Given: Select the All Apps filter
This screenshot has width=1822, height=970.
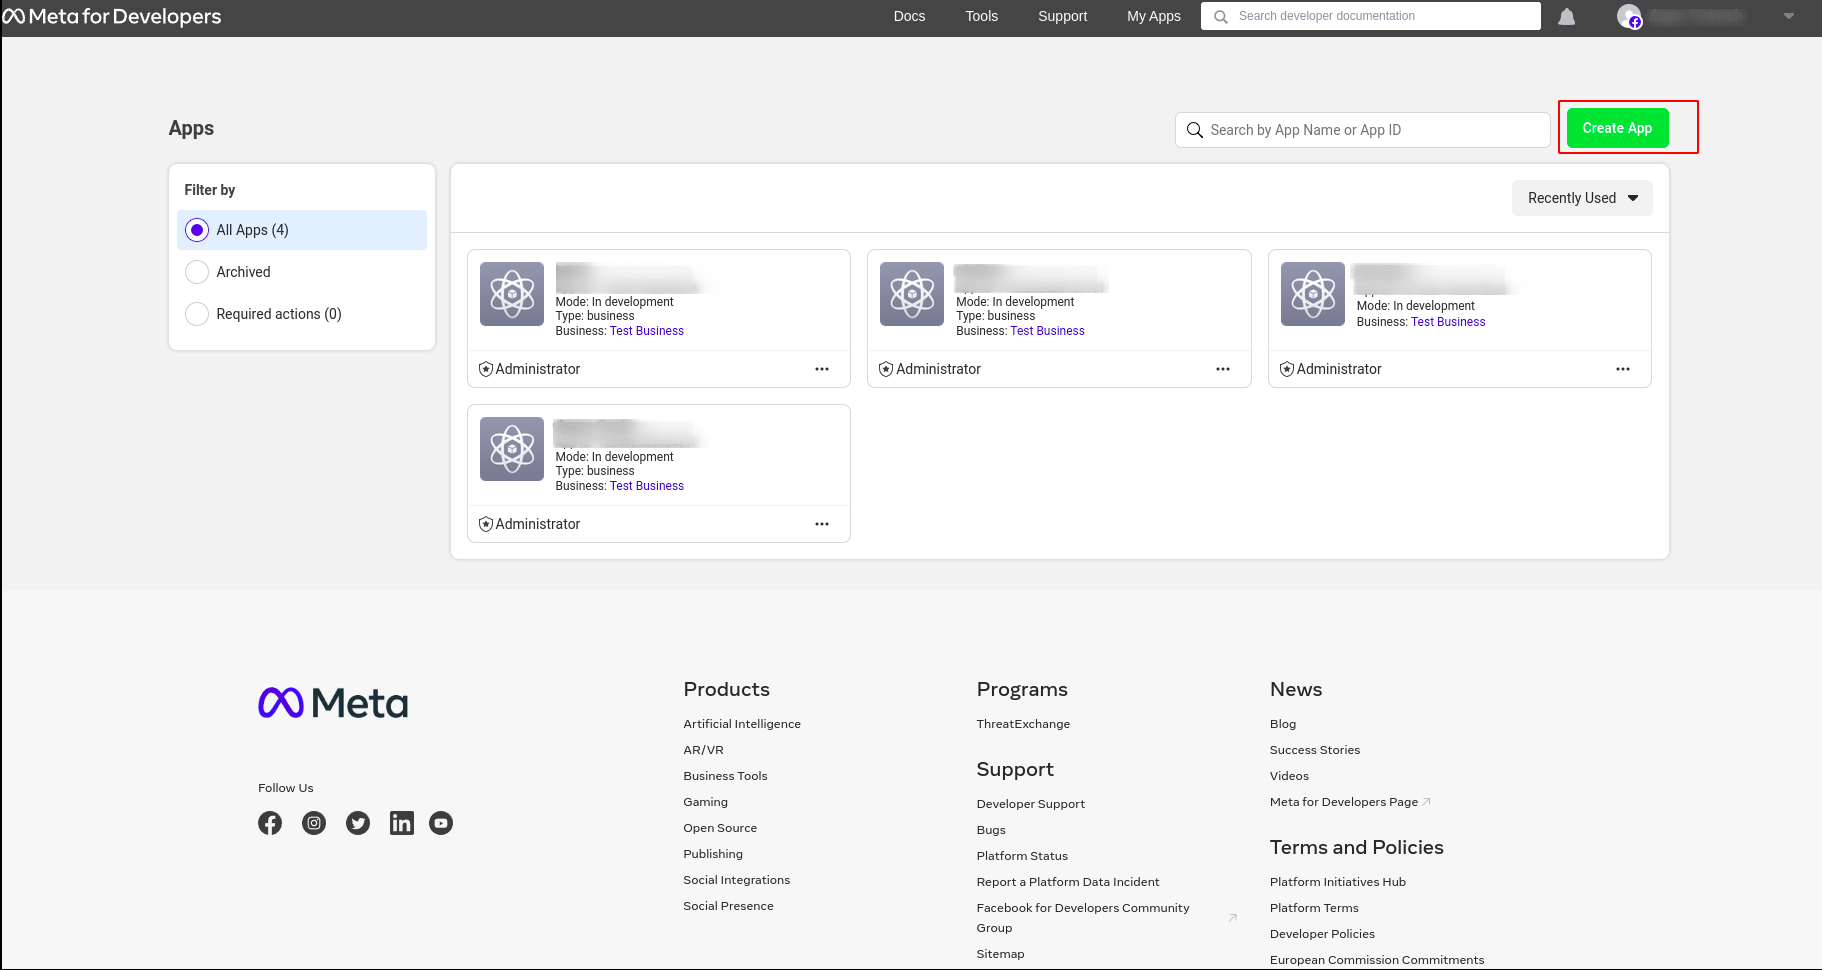Looking at the screenshot, I should 197,230.
